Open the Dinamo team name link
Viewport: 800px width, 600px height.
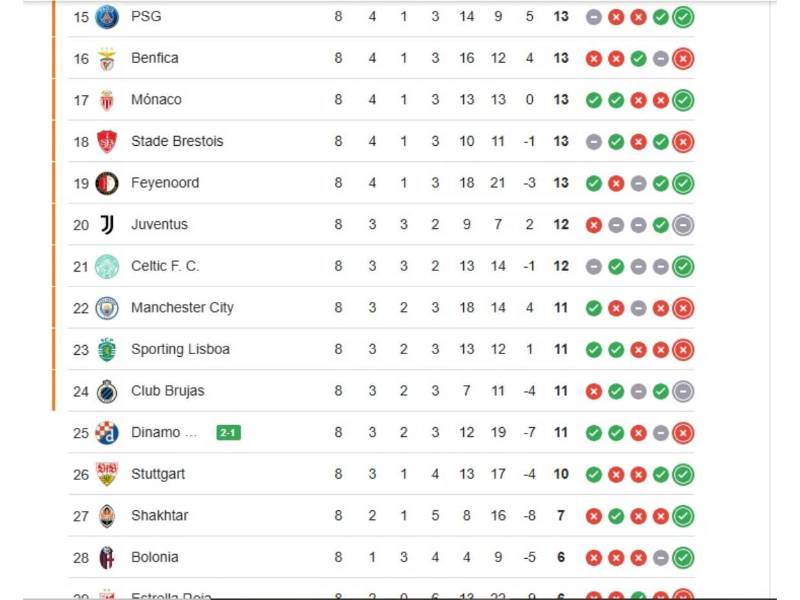pyautogui.click(x=156, y=432)
